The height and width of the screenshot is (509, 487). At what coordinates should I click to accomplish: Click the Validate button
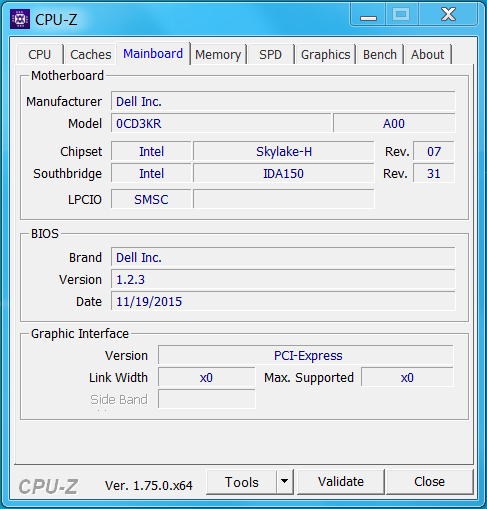(341, 482)
